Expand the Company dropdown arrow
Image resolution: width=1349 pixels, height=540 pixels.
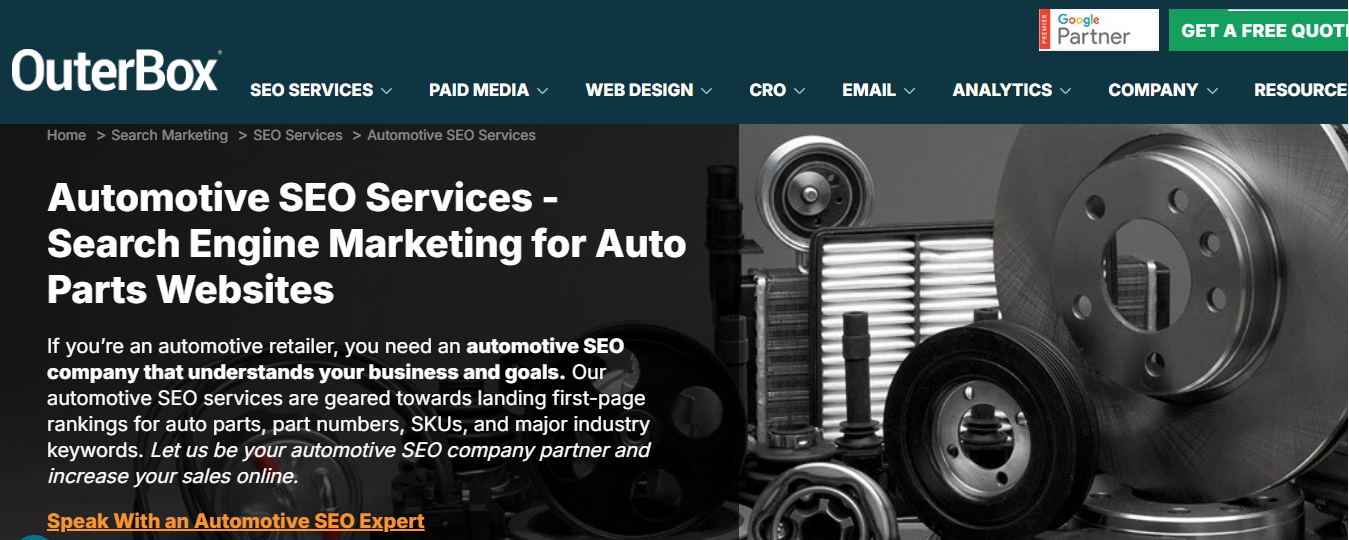pos(1212,91)
